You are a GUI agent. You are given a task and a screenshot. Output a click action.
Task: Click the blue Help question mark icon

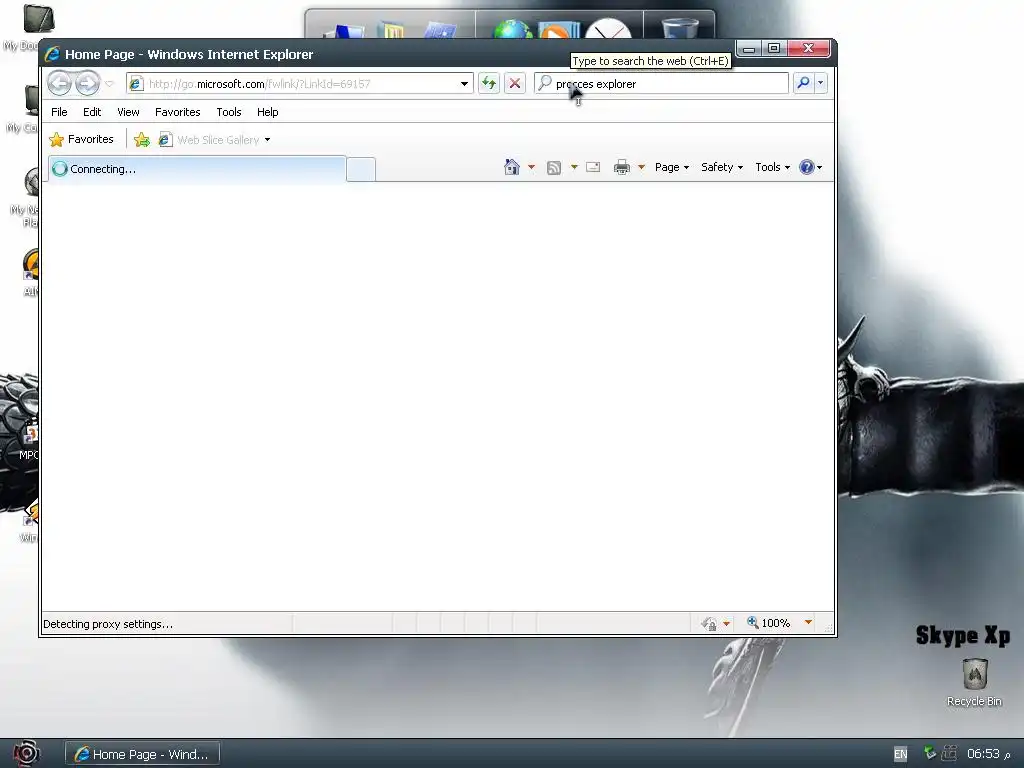point(807,167)
